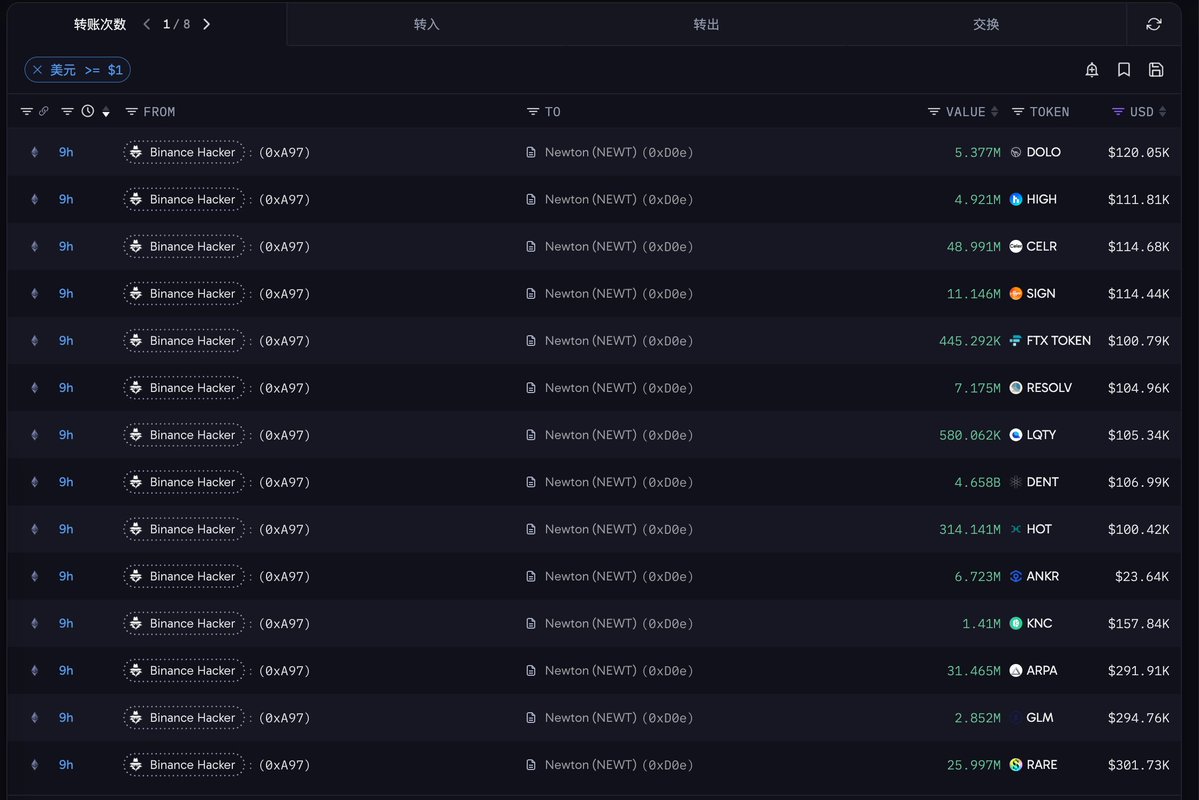Click the $301.73K USD value
Screen dimensions: 1199x800
(x=1139, y=765)
